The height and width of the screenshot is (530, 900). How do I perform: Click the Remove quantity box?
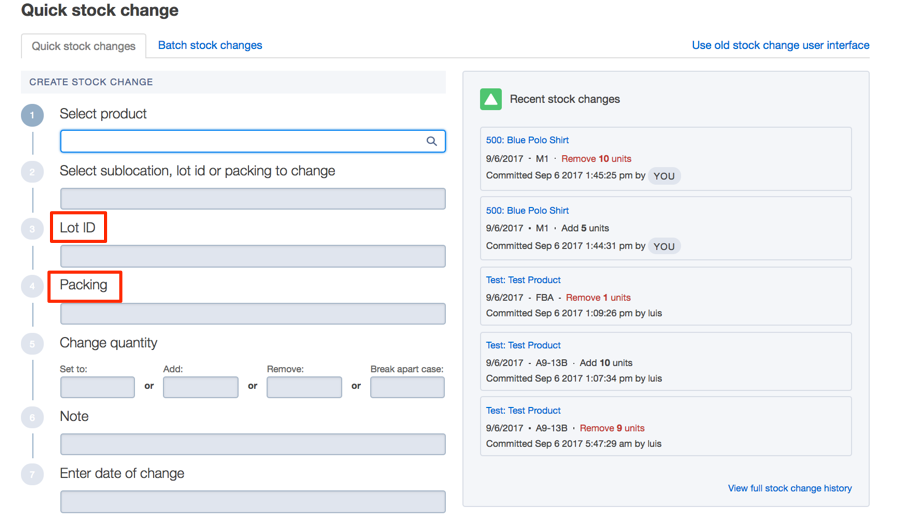pyautogui.click(x=304, y=387)
